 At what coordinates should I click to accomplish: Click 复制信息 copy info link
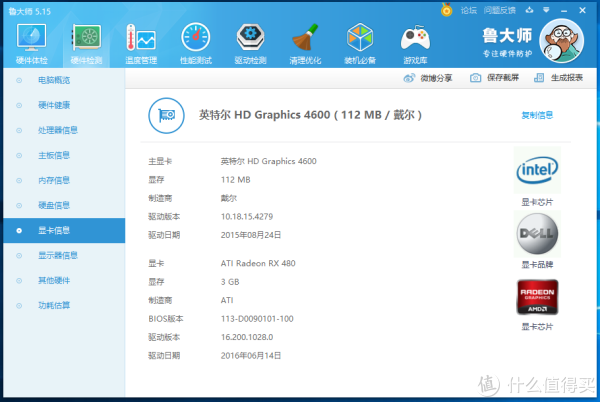tap(537, 115)
